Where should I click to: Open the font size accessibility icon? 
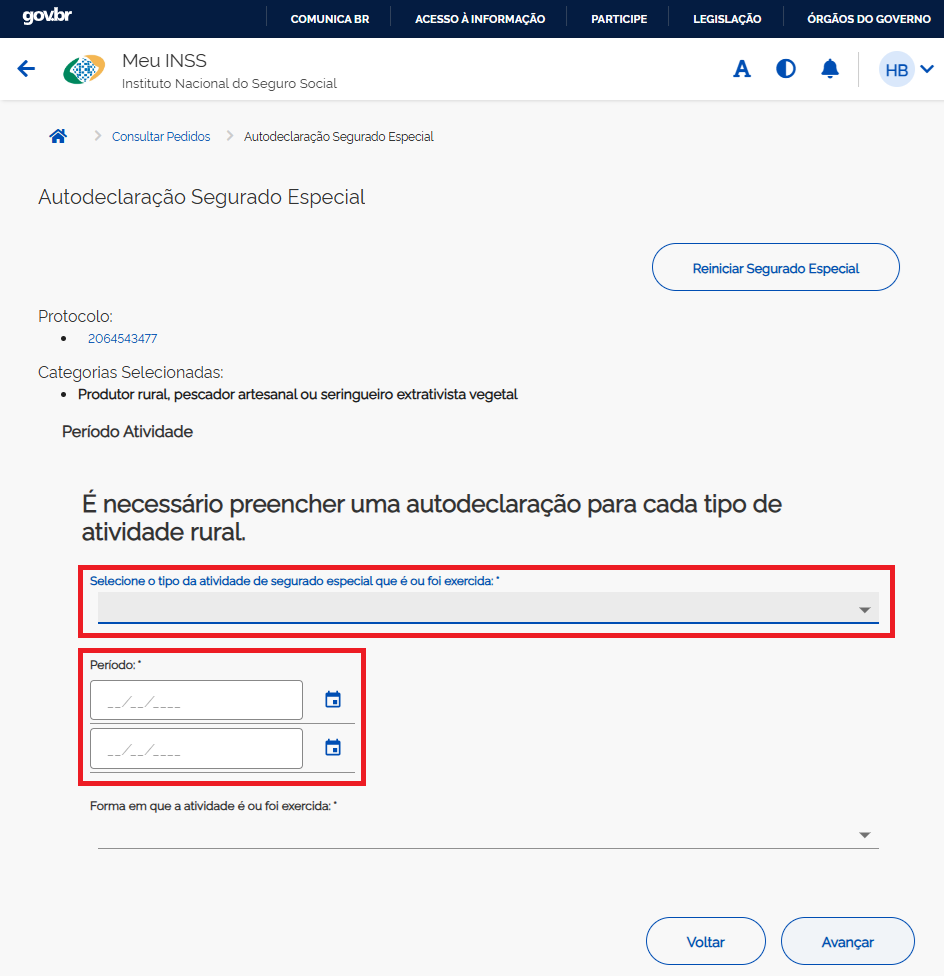tap(742, 69)
